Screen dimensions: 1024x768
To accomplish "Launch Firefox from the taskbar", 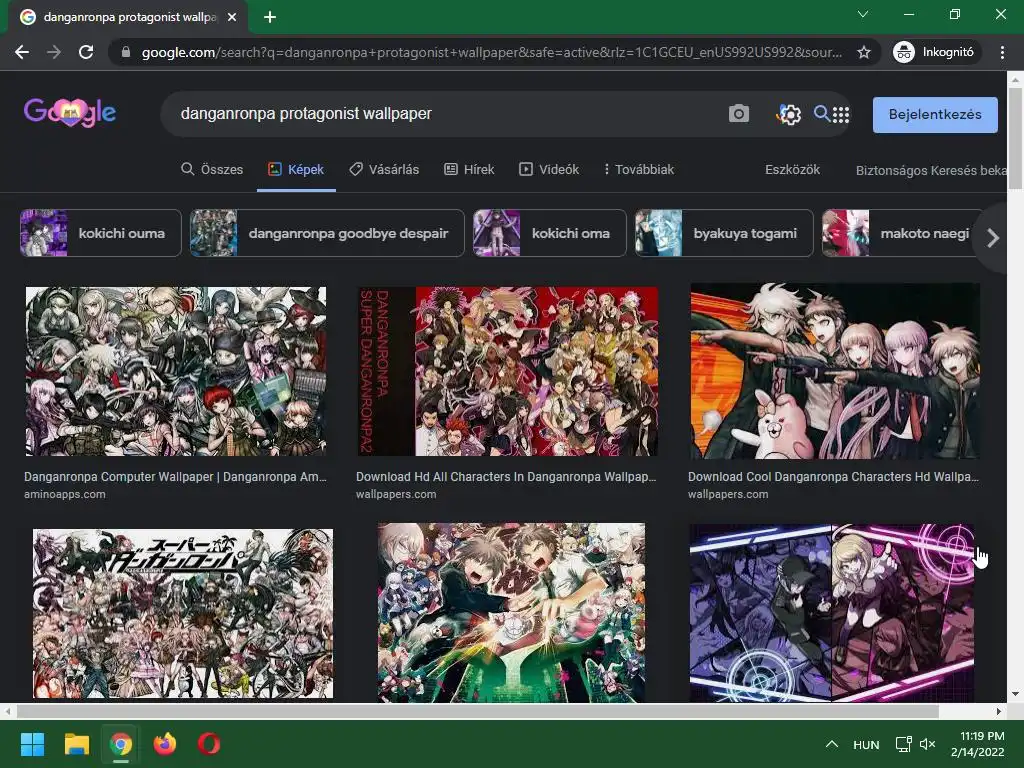I will point(165,744).
